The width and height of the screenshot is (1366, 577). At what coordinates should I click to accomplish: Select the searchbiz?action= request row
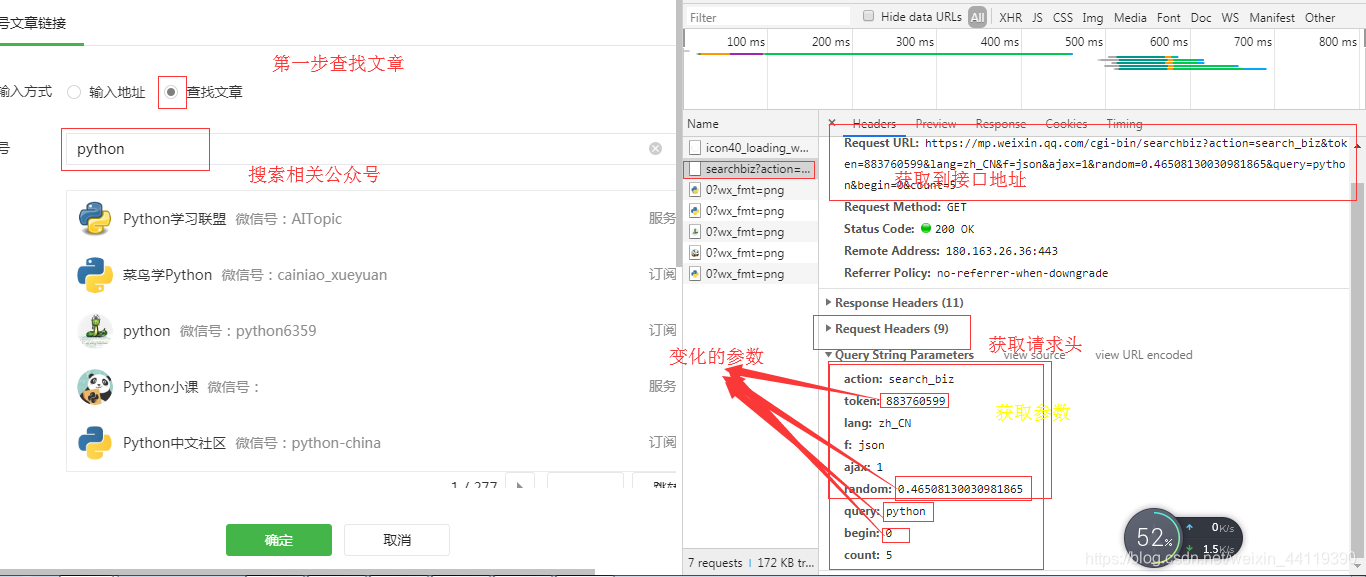(751, 169)
